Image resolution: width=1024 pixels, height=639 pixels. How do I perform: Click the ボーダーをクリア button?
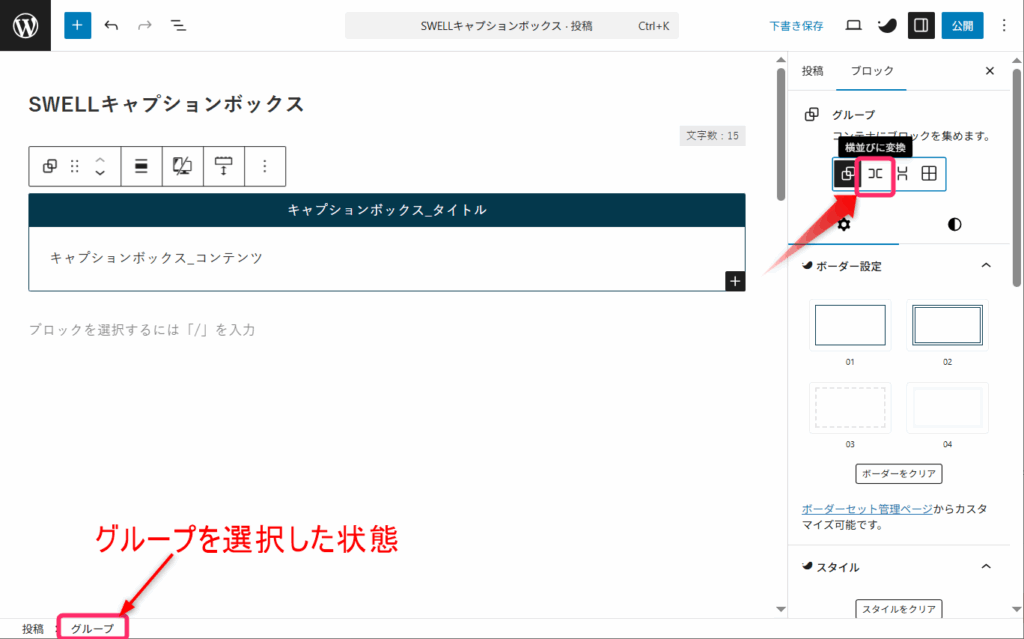pos(899,474)
